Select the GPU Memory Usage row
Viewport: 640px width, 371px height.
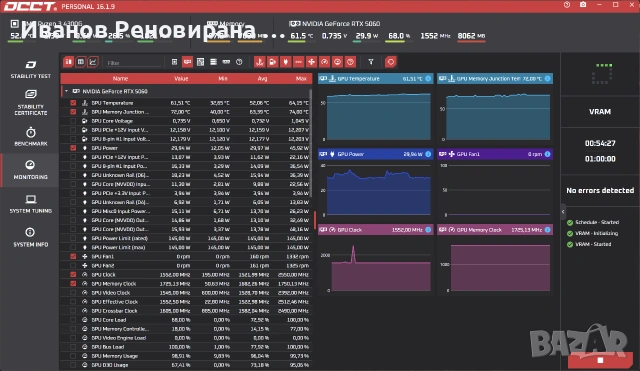click(x=186, y=356)
